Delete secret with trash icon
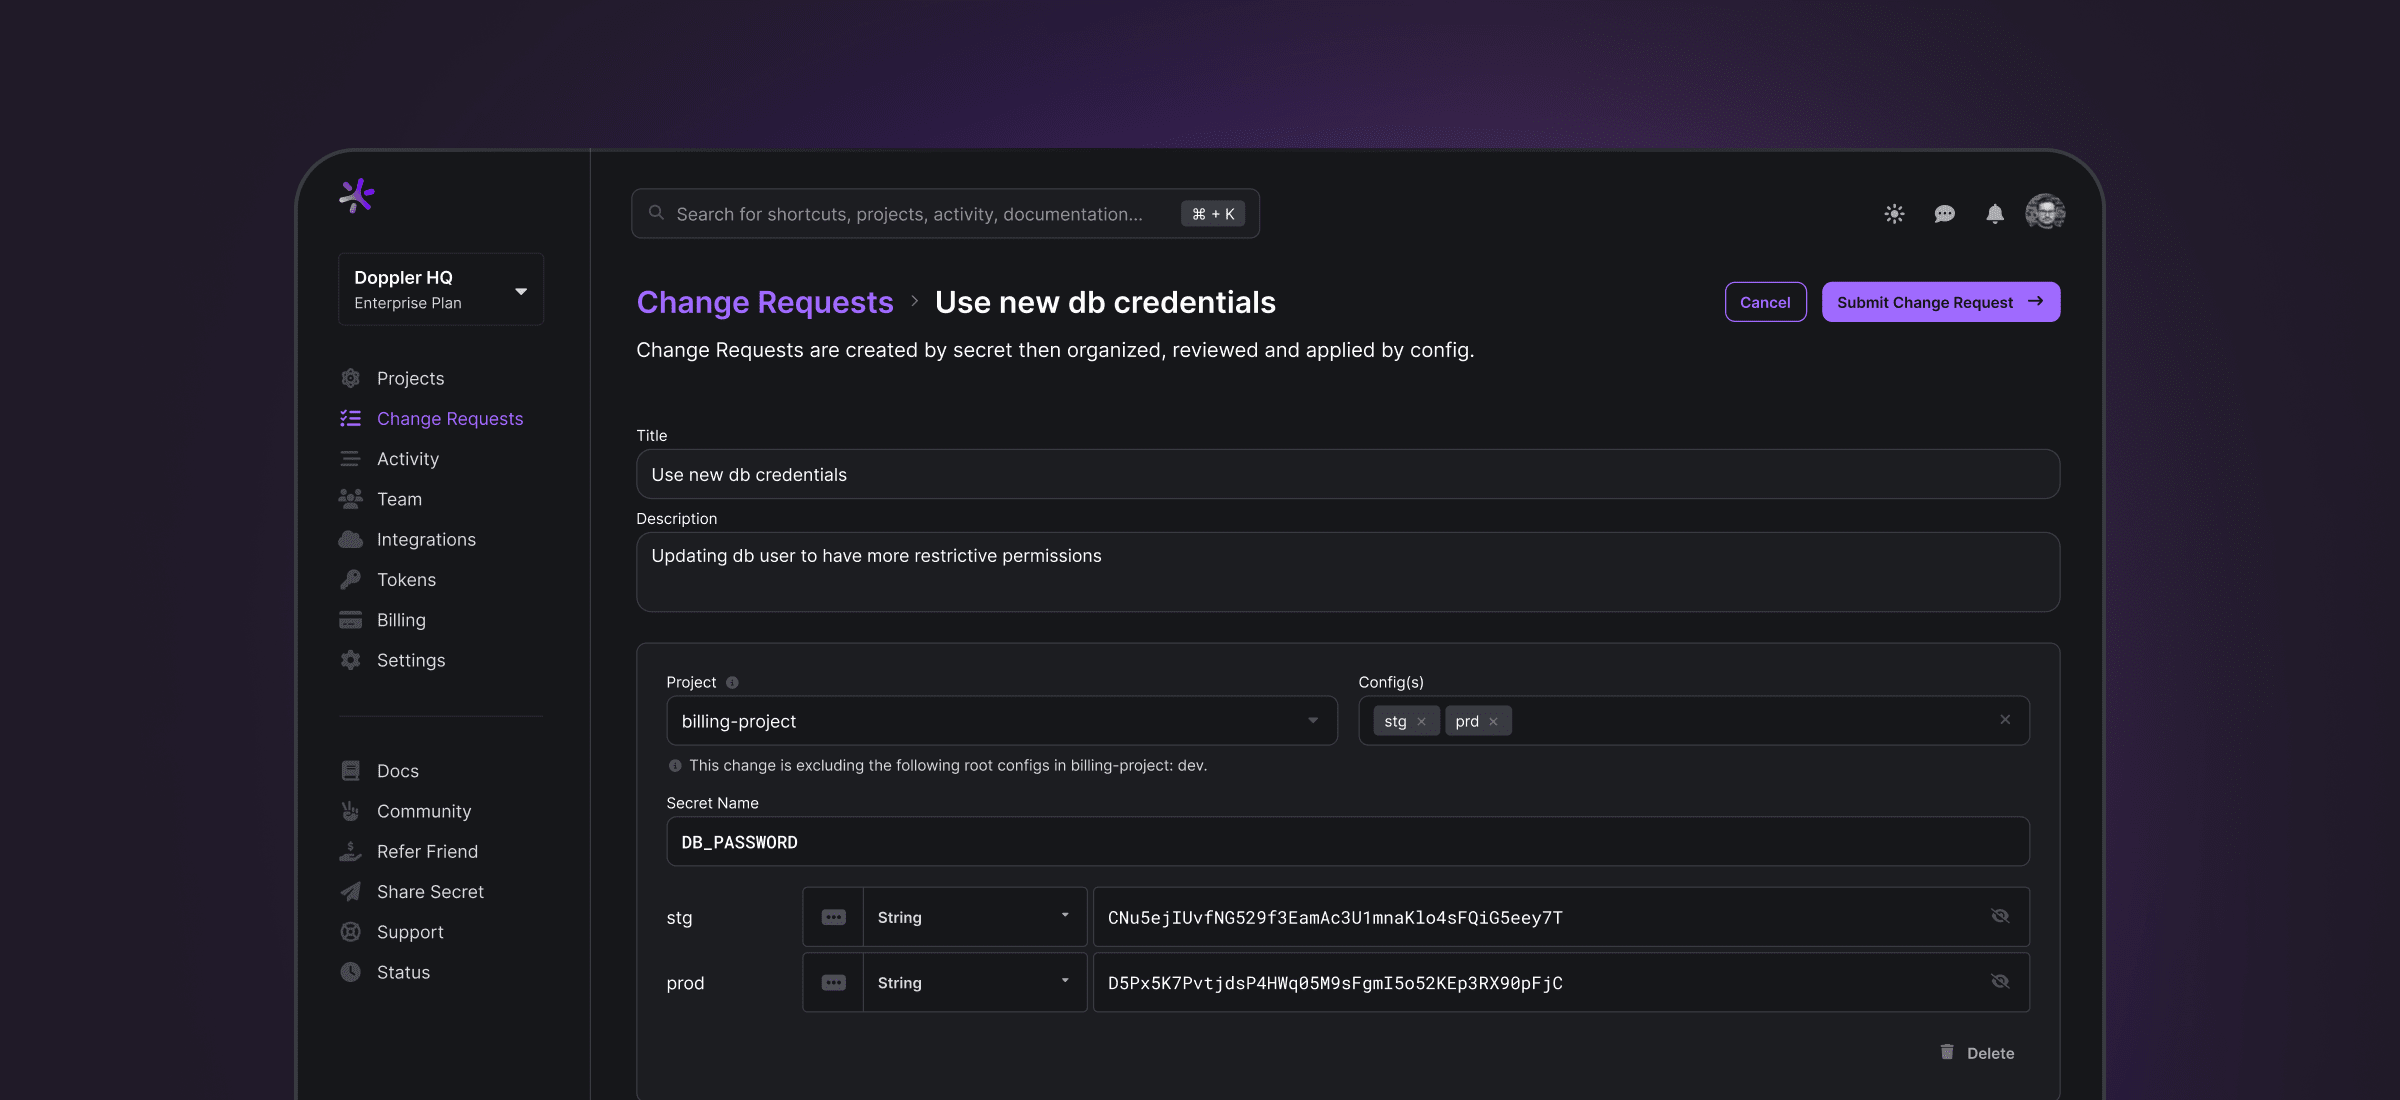 1947,1052
